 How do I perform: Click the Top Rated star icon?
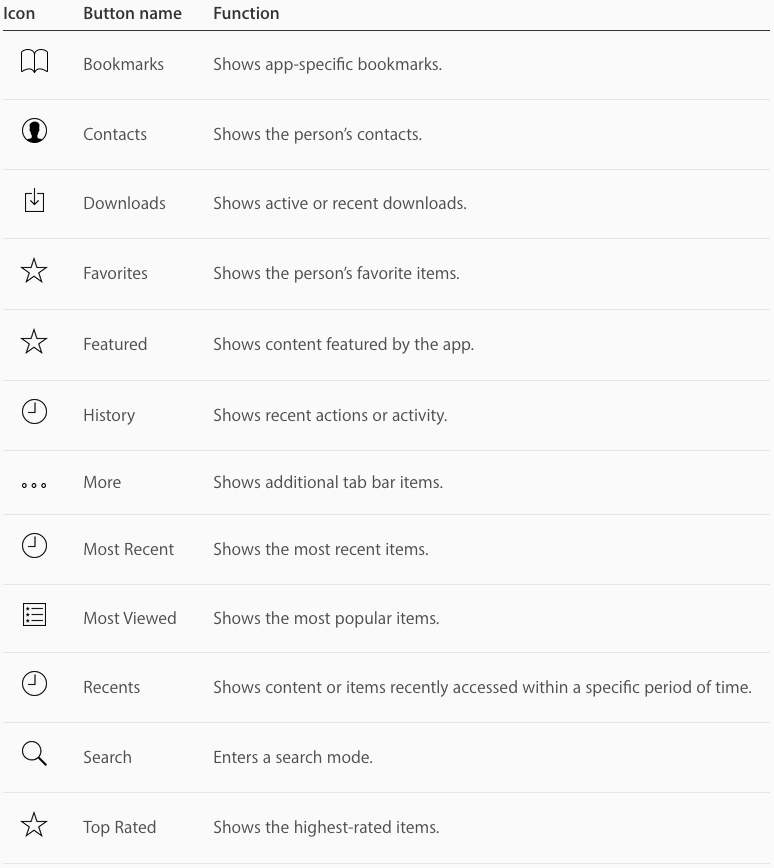click(34, 824)
